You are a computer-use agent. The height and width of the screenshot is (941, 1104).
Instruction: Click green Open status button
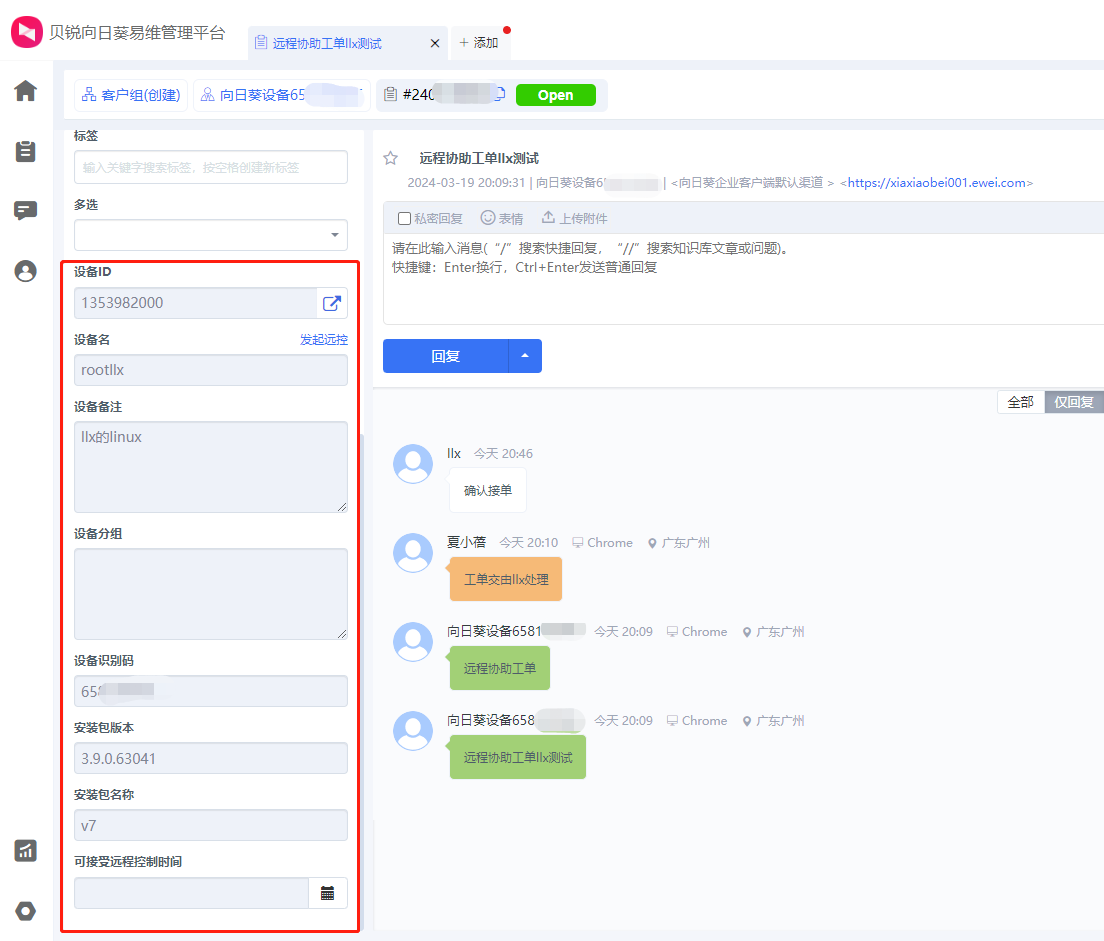click(556, 95)
